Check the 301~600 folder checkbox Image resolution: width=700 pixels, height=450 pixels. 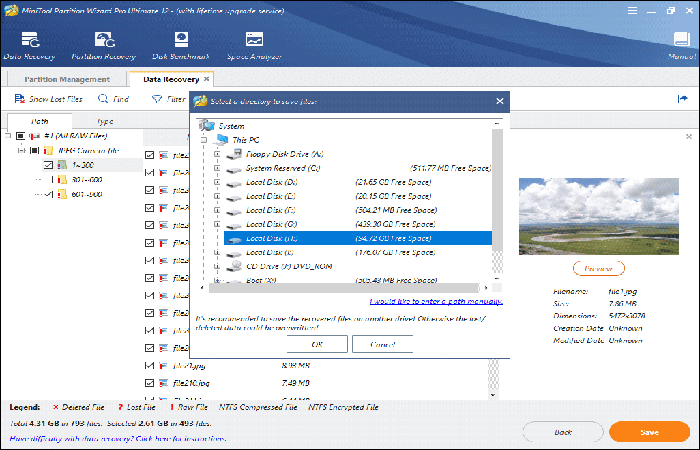click(x=50, y=179)
